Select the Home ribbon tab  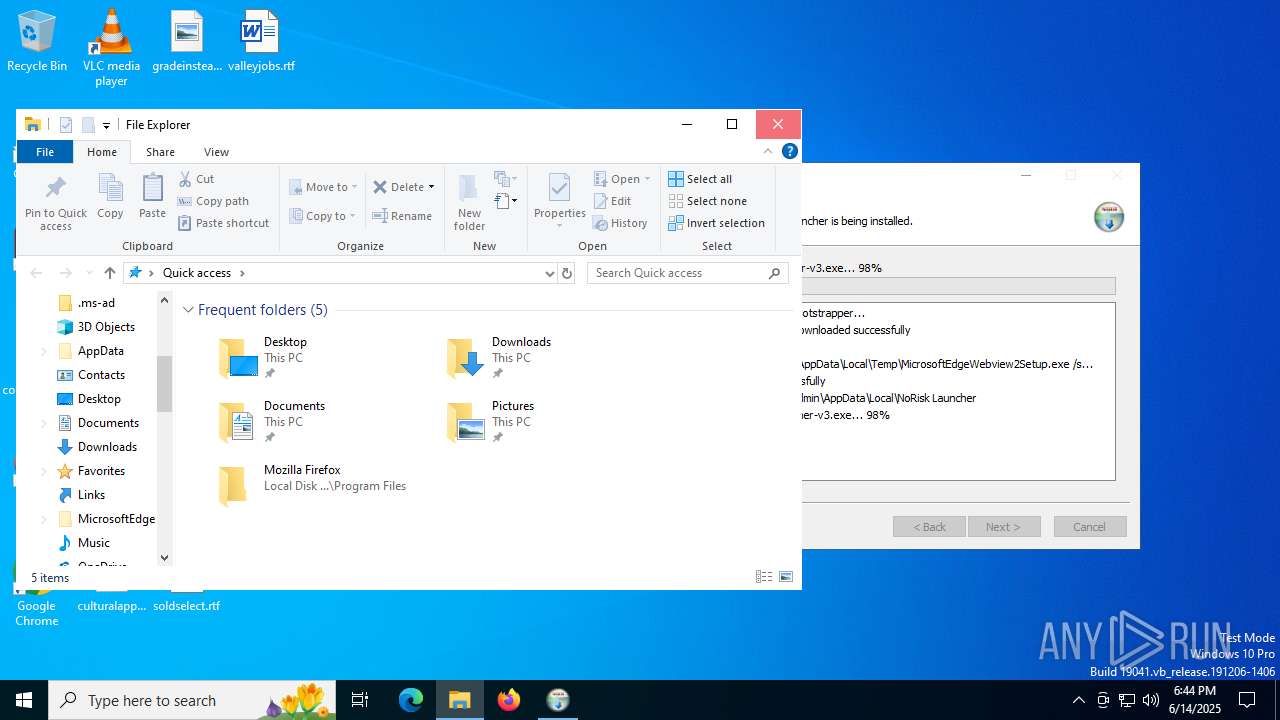click(x=102, y=152)
